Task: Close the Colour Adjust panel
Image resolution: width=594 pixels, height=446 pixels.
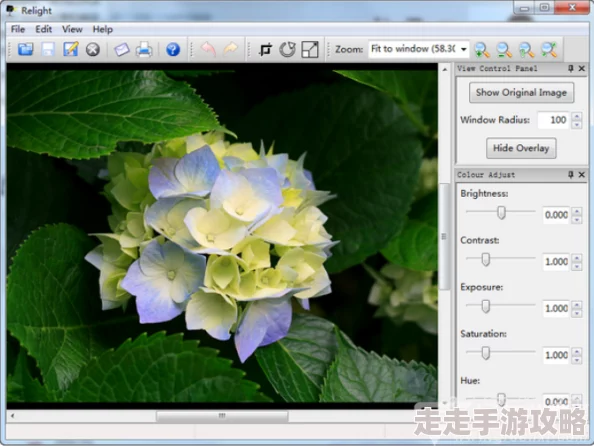Action: point(582,174)
